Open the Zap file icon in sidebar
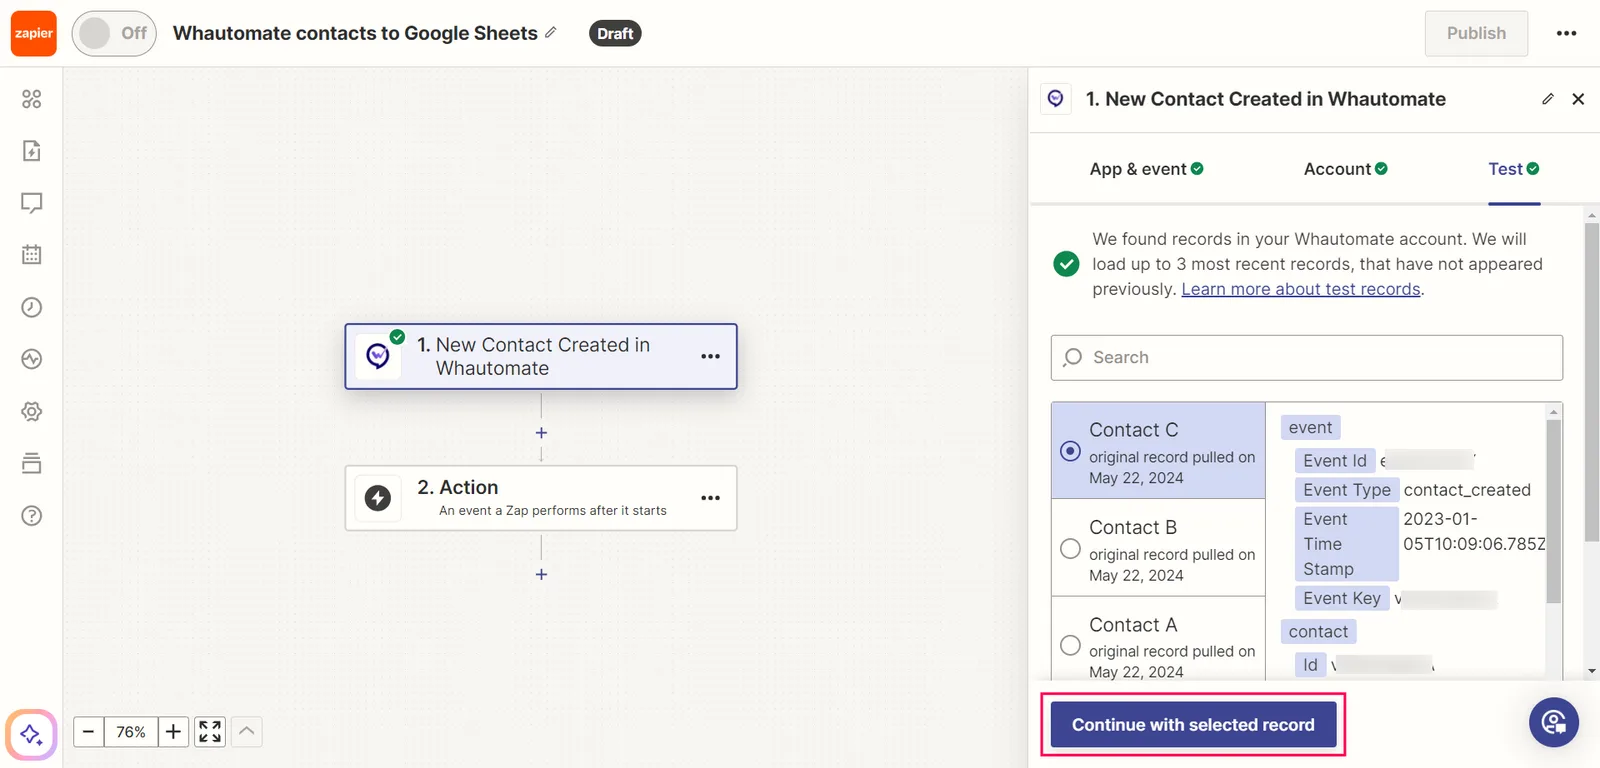 (32, 151)
